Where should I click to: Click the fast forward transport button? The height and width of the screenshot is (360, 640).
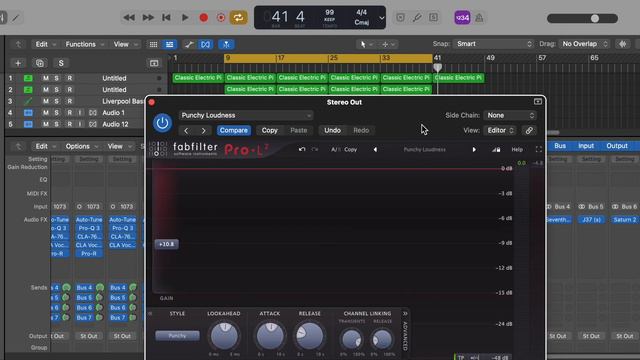click(x=148, y=18)
